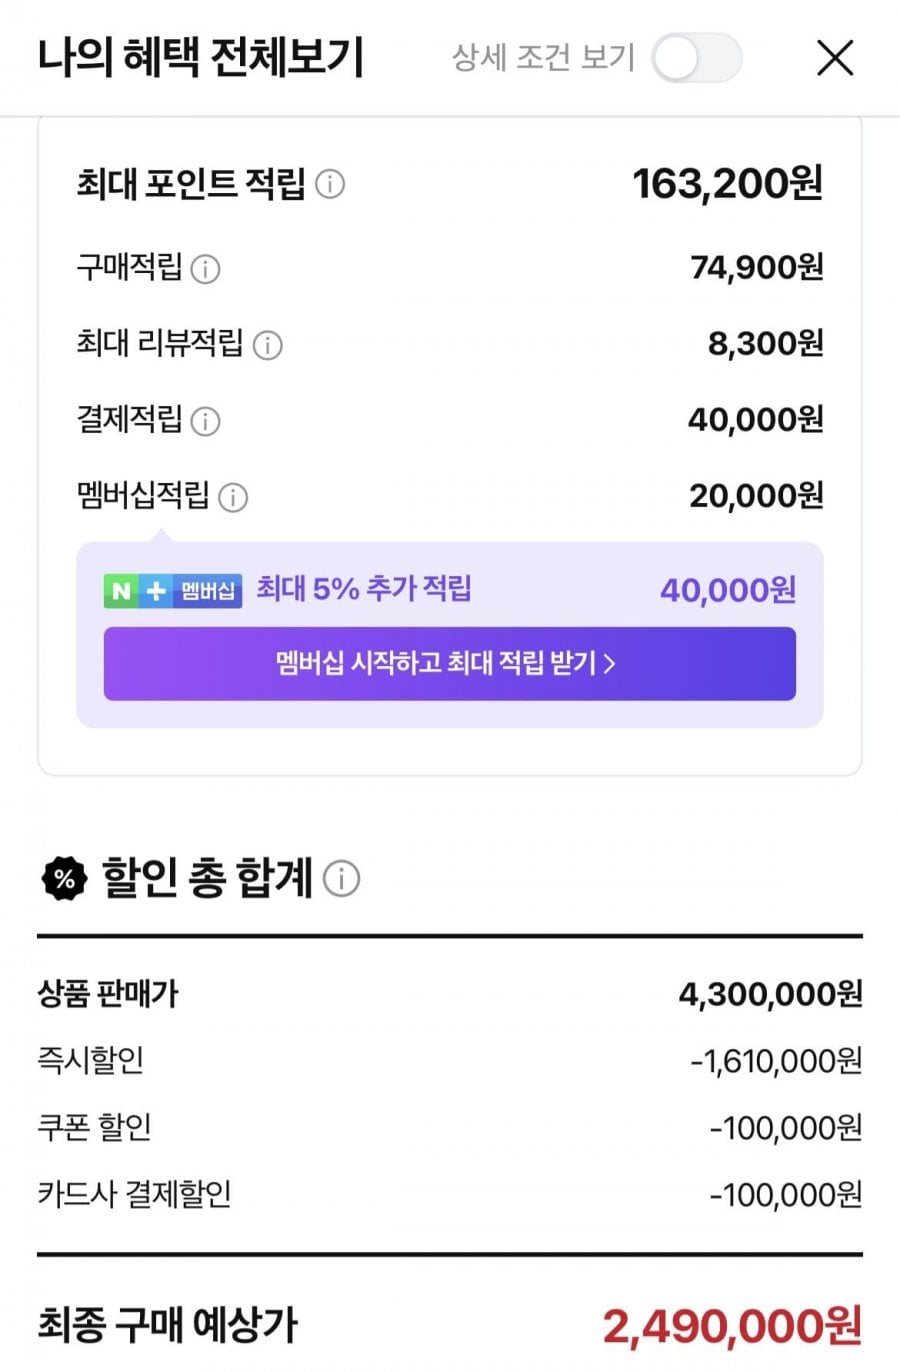
Task: Select the 상품 판매가 row label
Action: click(108, 994)
